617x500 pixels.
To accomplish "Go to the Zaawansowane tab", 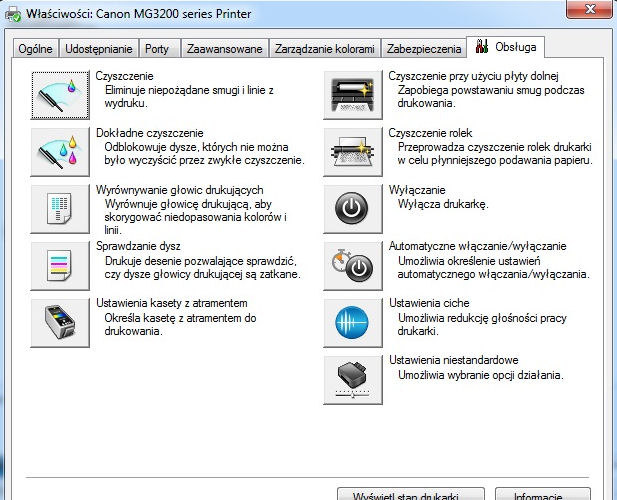I will click(x=225, y=49).
